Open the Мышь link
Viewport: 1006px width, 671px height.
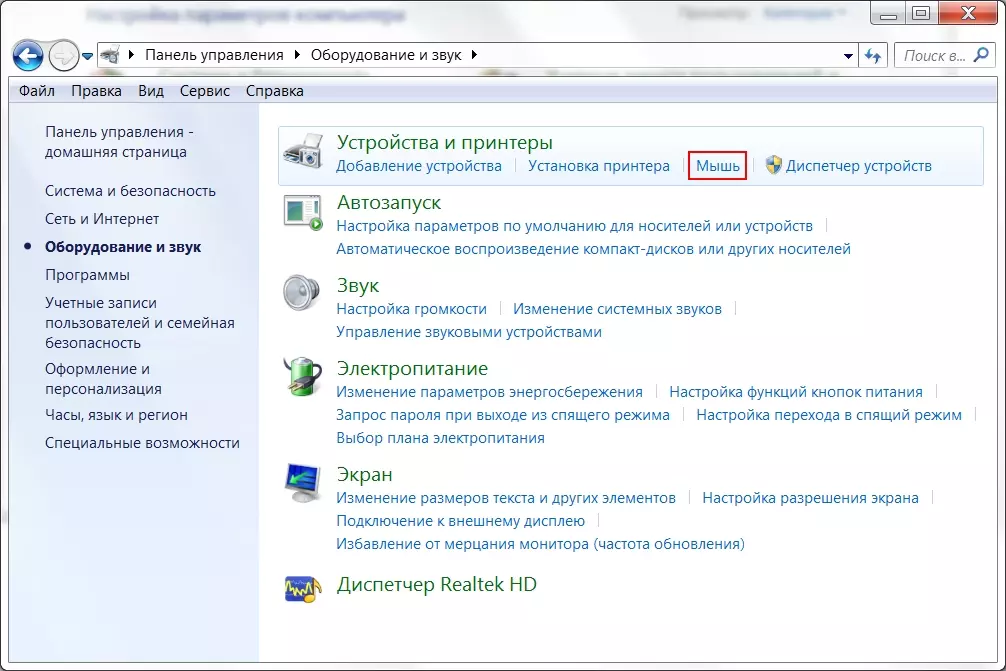click(717, 166)
